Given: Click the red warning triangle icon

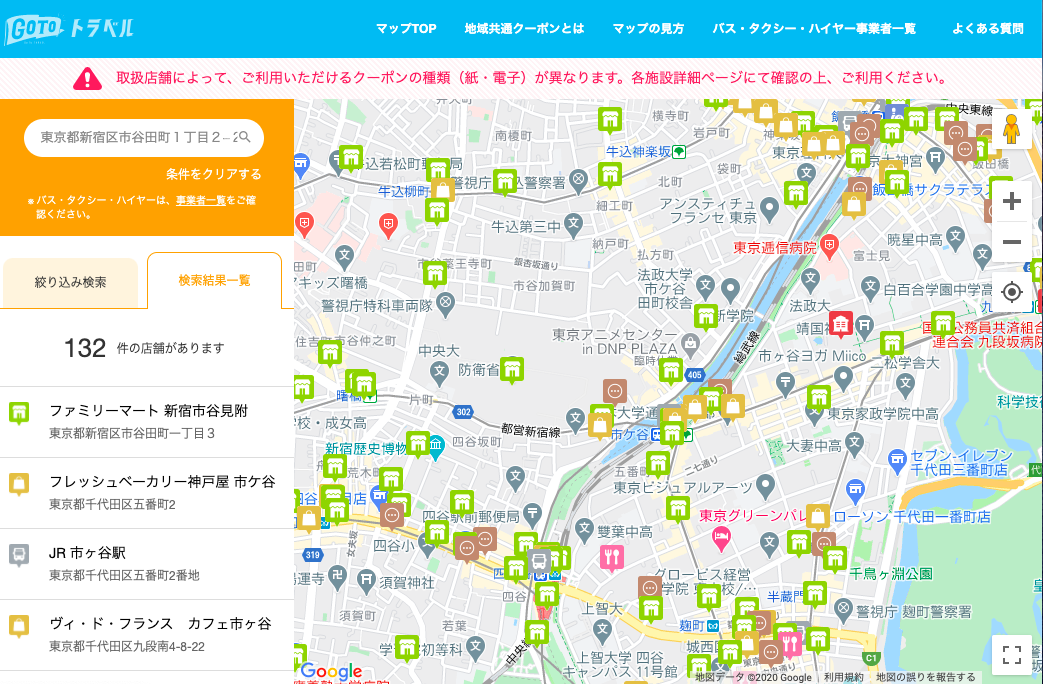Looking at the screenshot, I should click(x=87, y=79).
